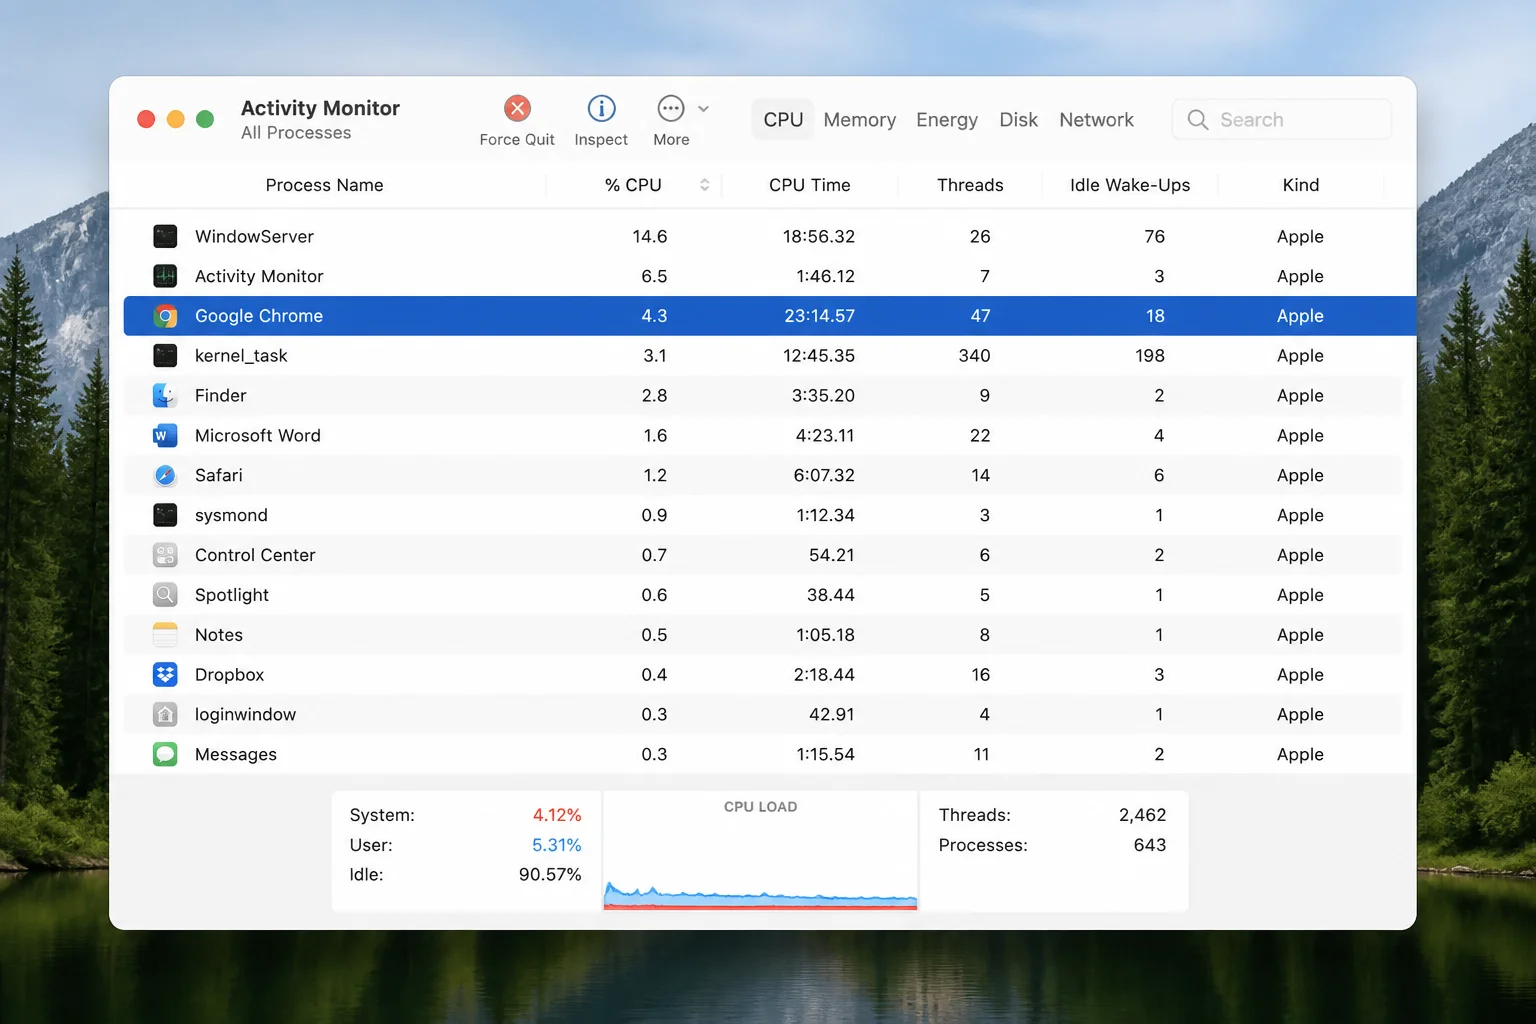
Task: Click into the Search field
Action: 1282,120
